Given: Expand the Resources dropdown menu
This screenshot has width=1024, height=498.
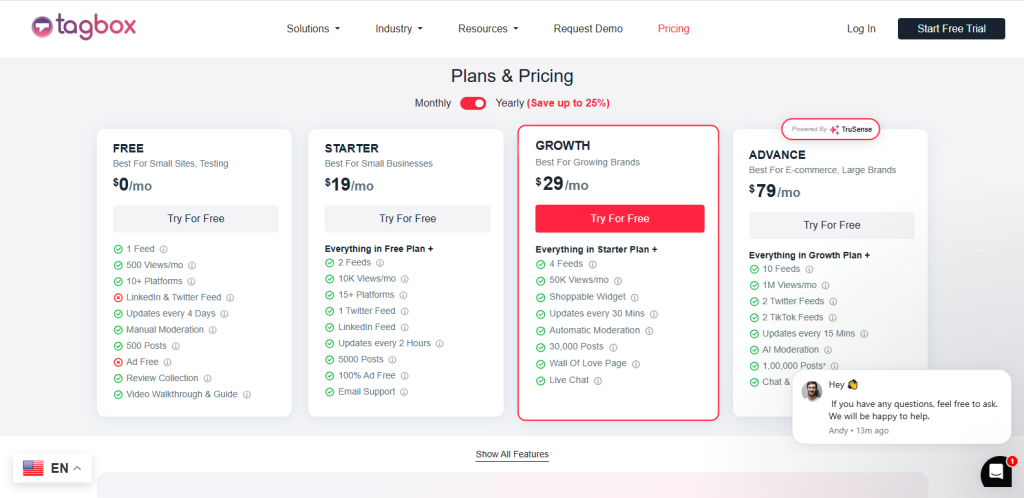Looking at the screenshot, I should [488, 29].
